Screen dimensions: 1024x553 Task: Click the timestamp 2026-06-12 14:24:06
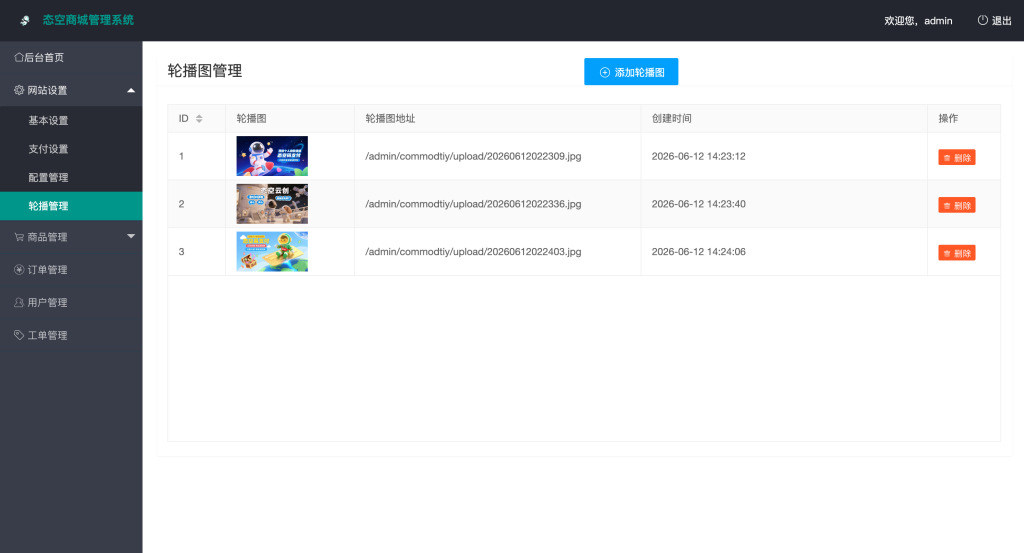tap(698, 251)
